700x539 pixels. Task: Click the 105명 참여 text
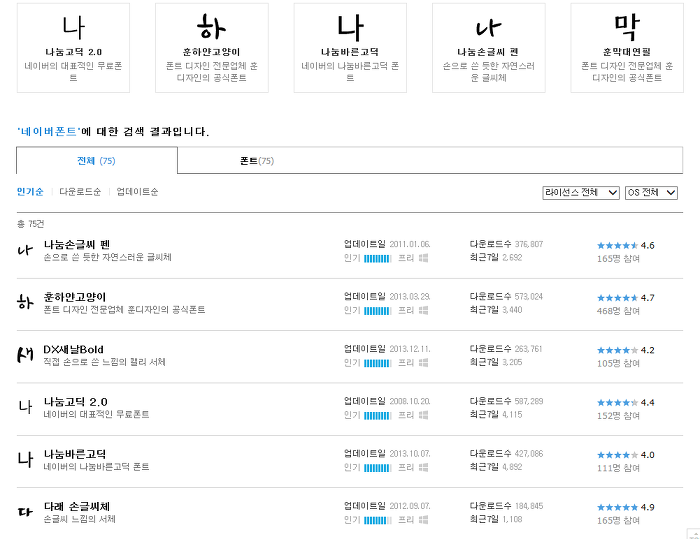(618, 363)
